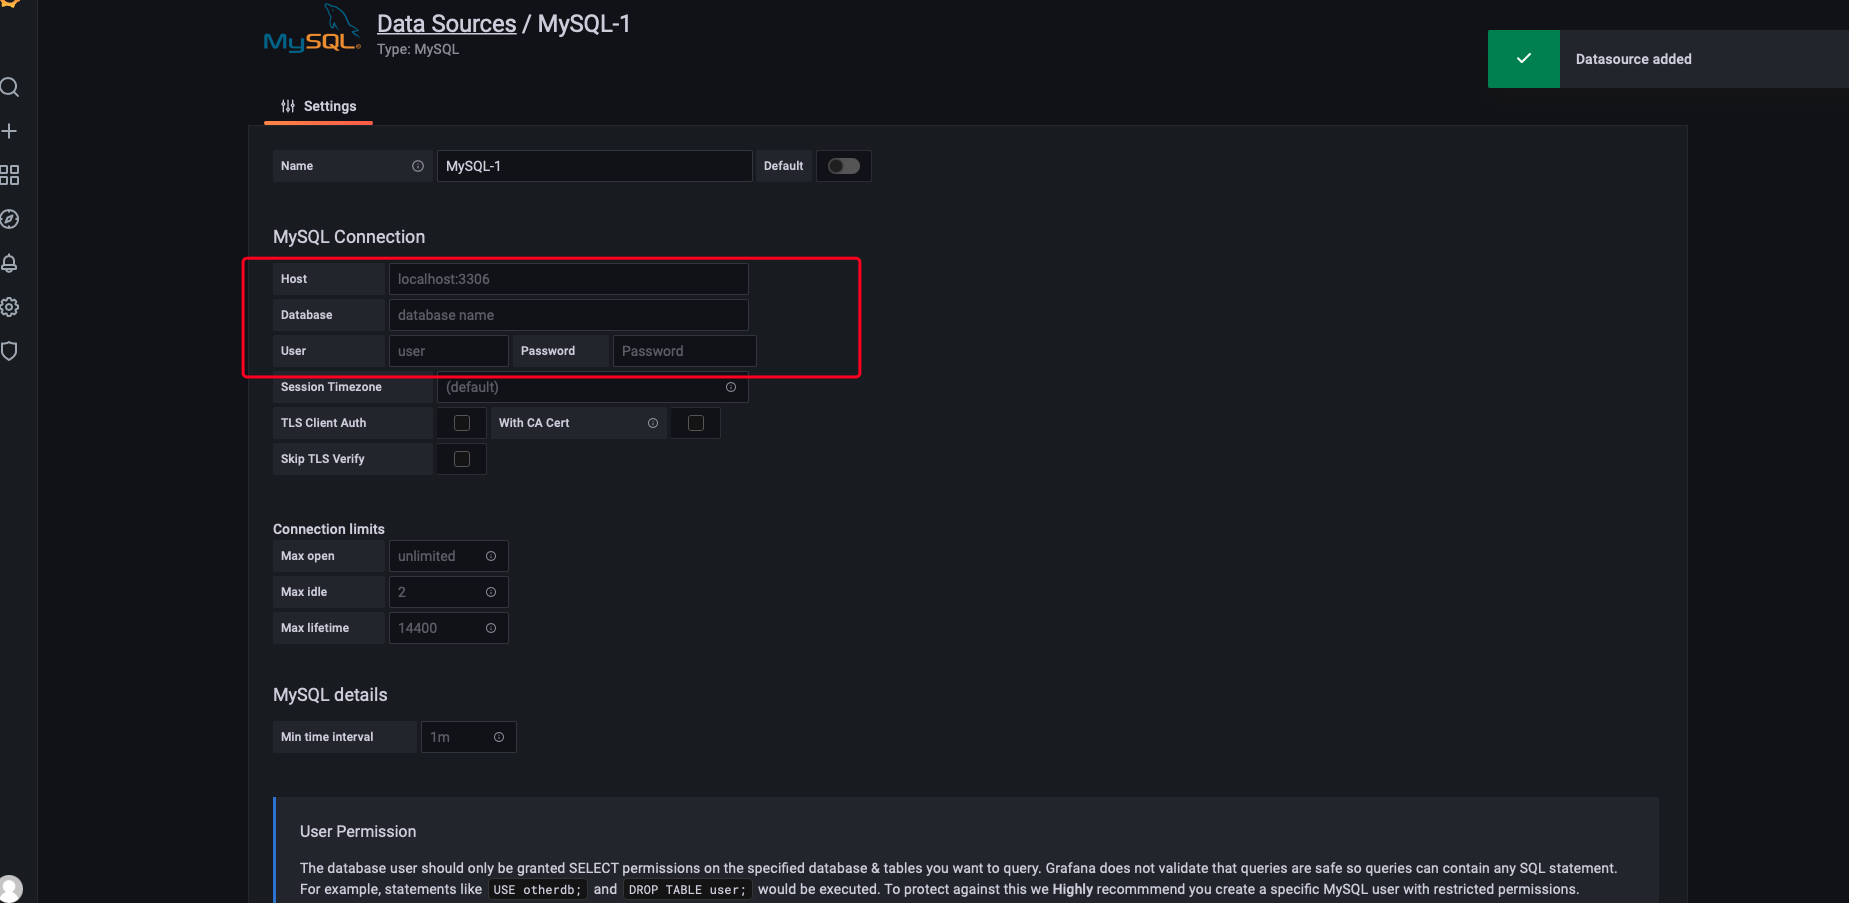Check the TLS Client Auth checkbox
The image size is (1849, 903).
pos(462,423)
